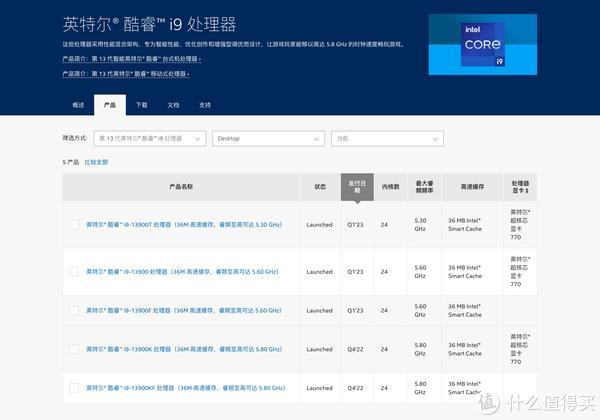Click the Intel Core i9 badge image
Image resolution: width=600 pixels, height=420 pixels.
point(483,44)
